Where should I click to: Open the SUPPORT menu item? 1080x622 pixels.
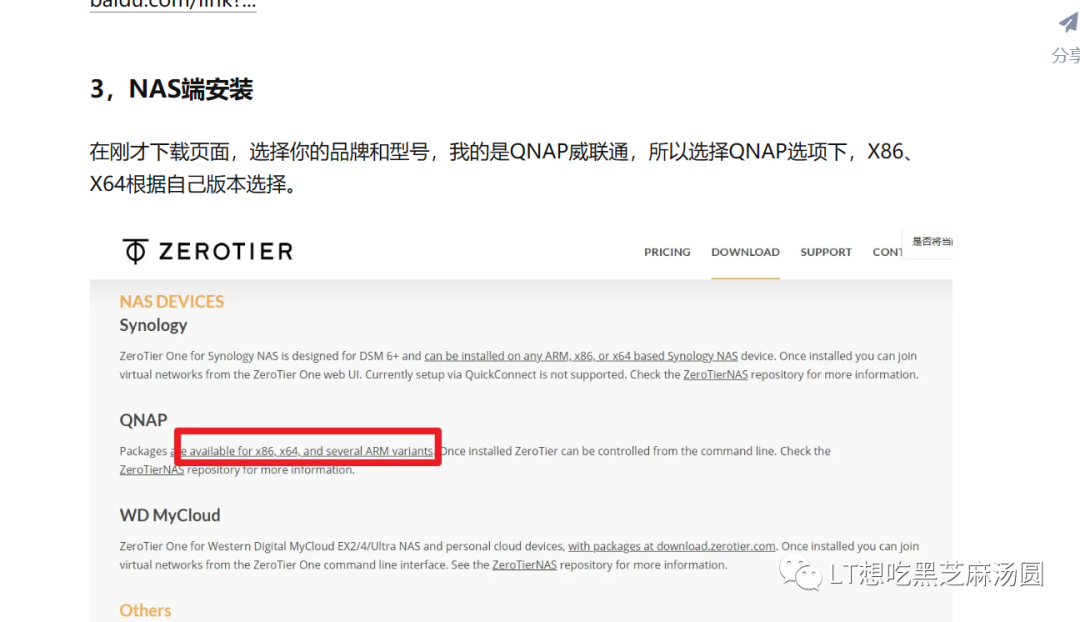click(x=826, y=252)
